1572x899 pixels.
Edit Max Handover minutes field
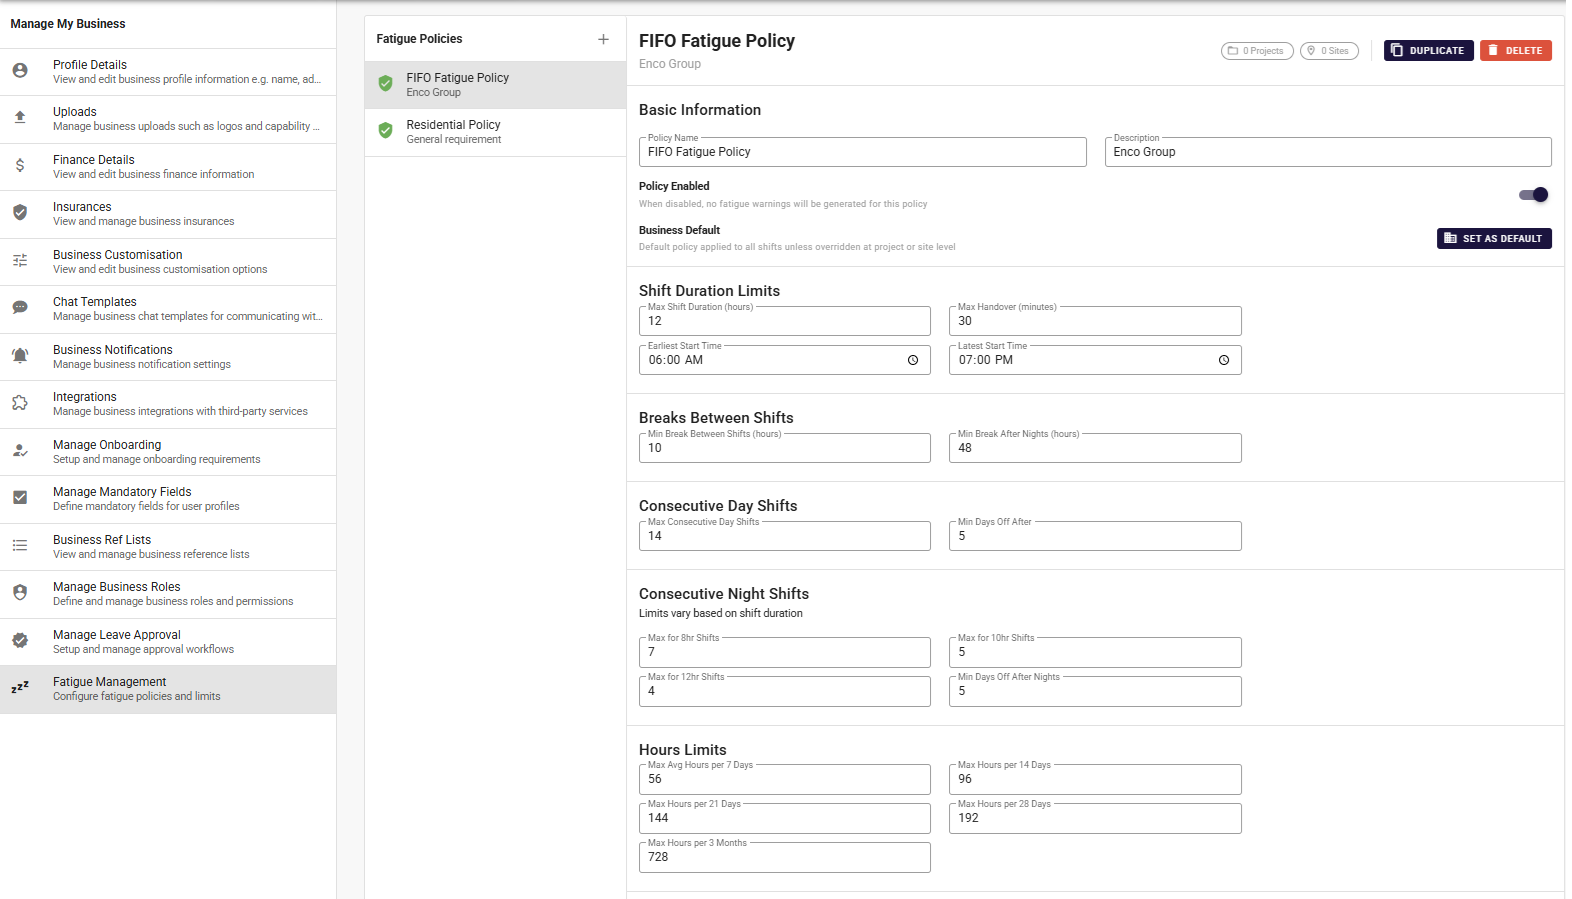[x=1095, y=321]
